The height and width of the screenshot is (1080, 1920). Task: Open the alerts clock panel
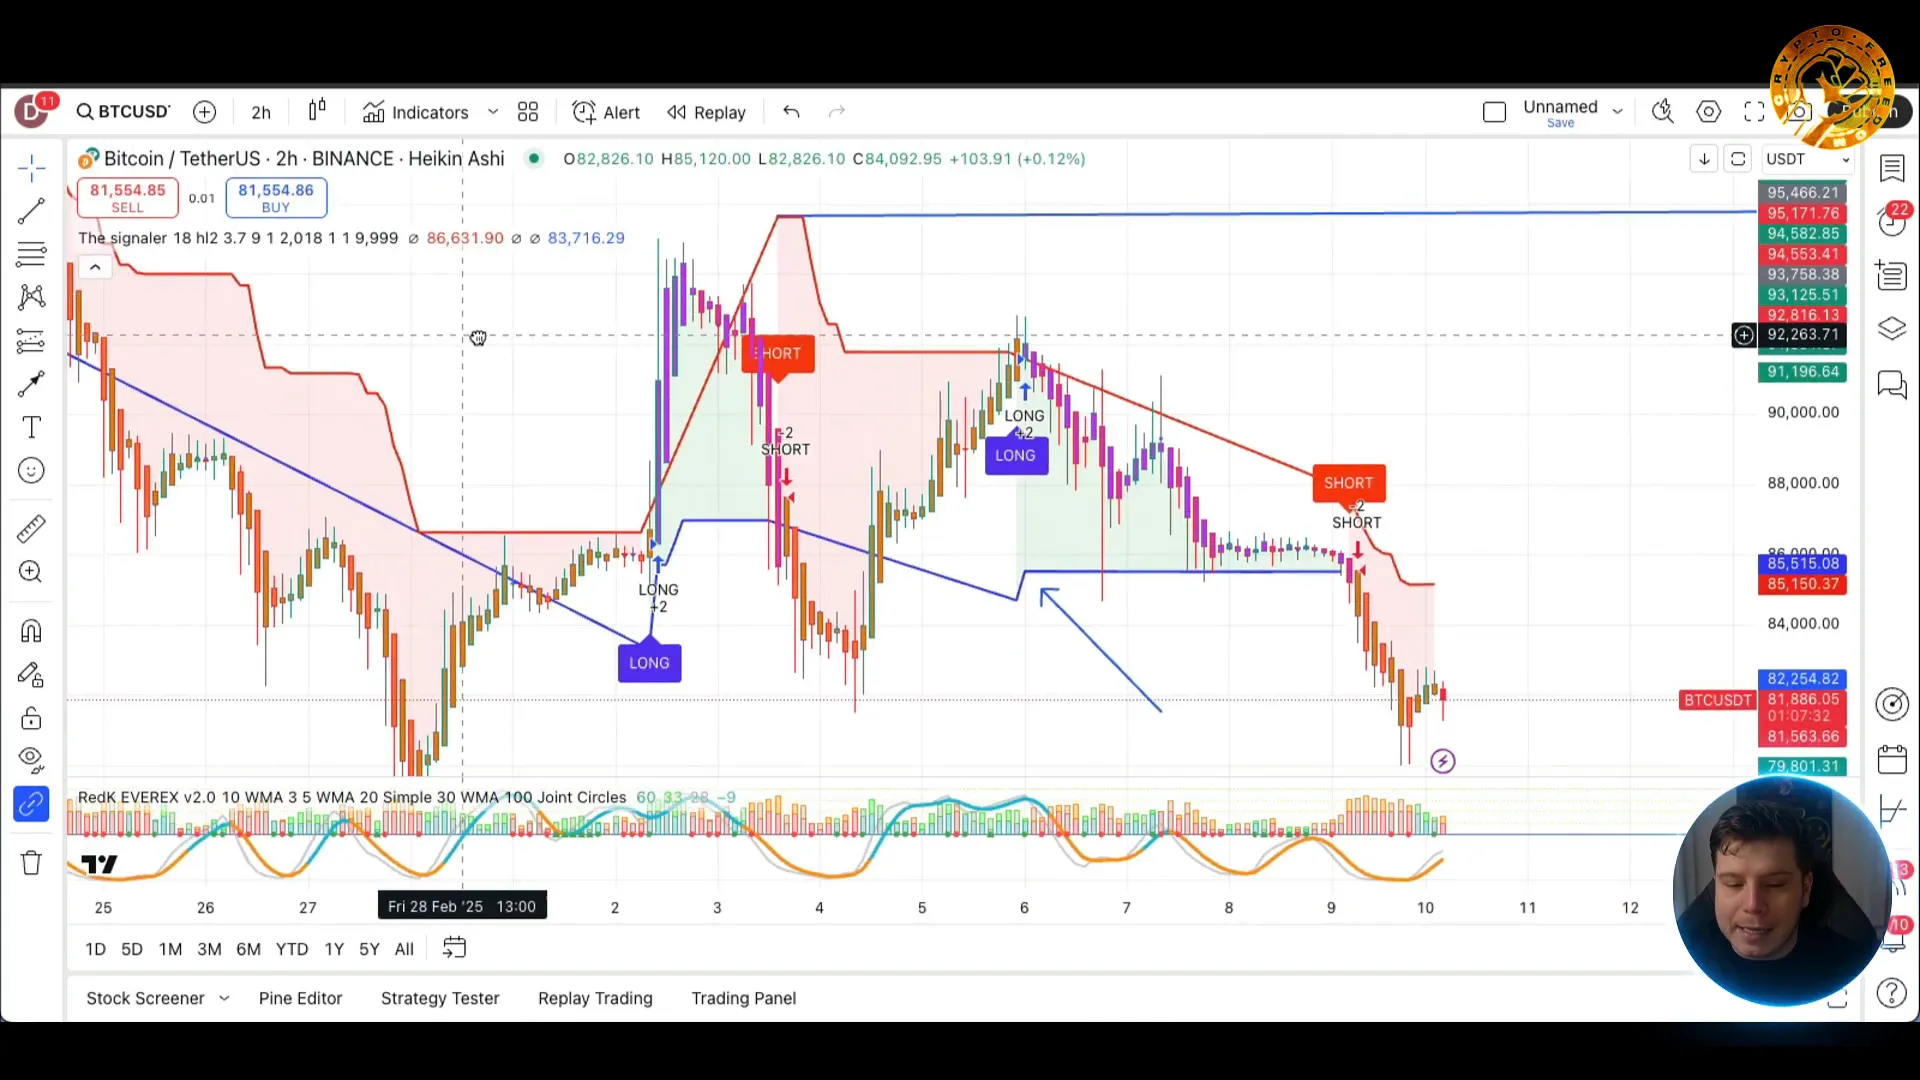(1892, 221)
